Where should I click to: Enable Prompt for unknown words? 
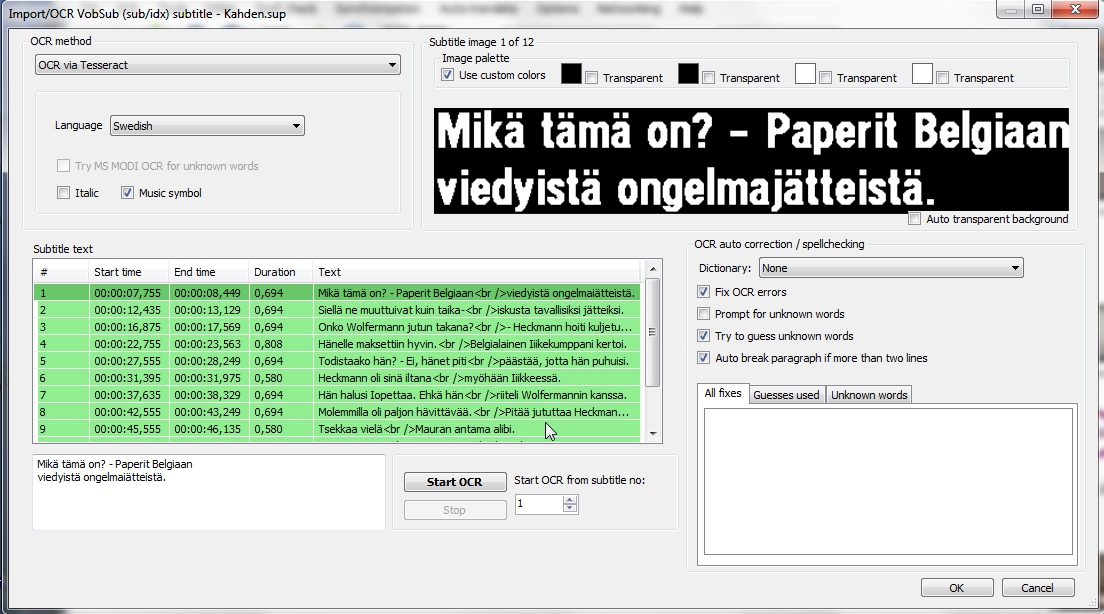703,313
